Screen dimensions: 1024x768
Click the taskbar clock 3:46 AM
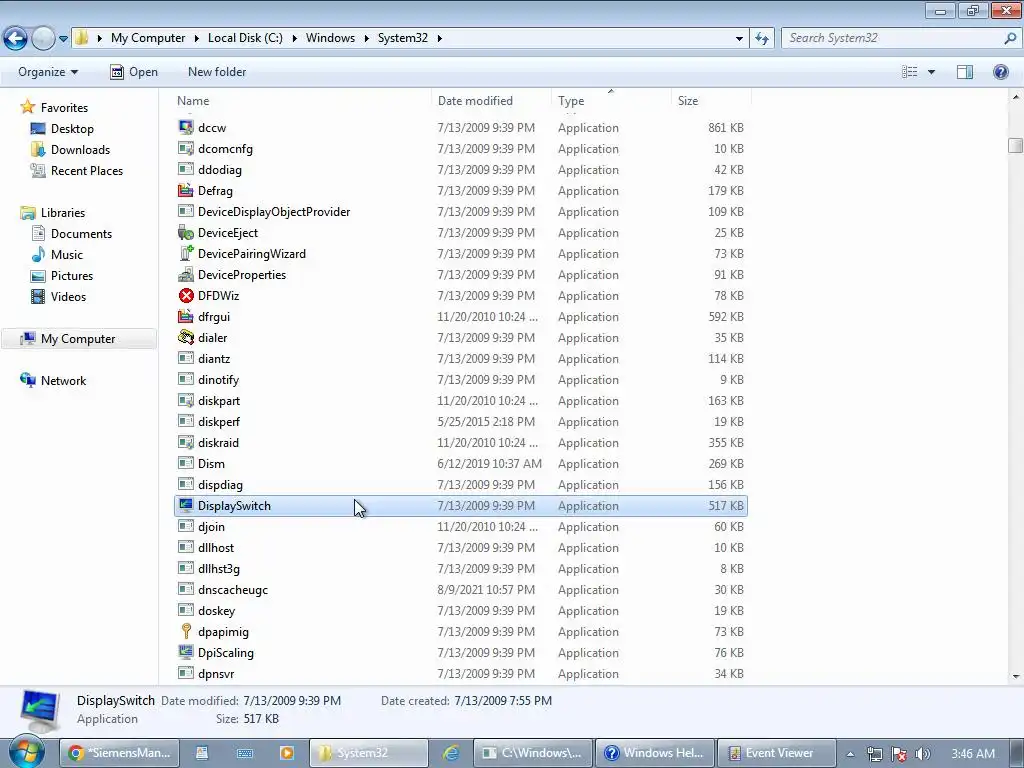[x=973, y=754]
